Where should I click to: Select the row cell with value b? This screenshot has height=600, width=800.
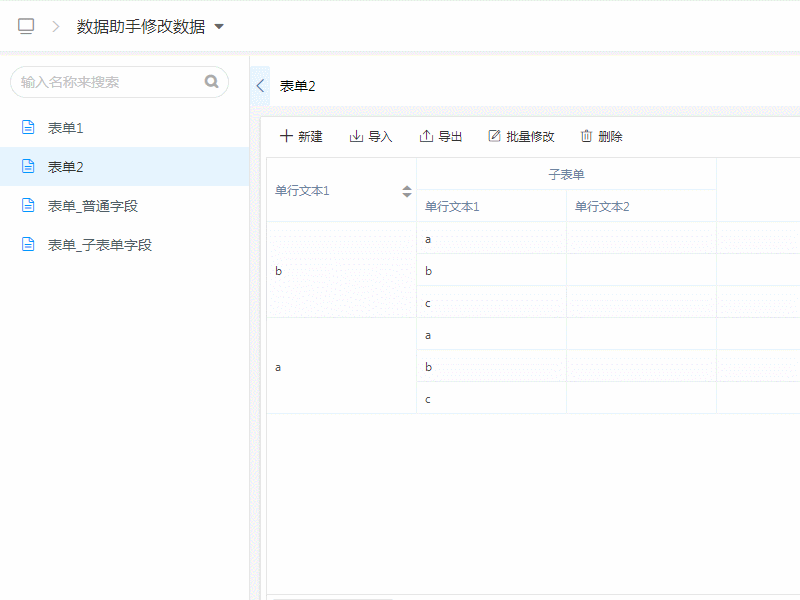click(279, 271)
